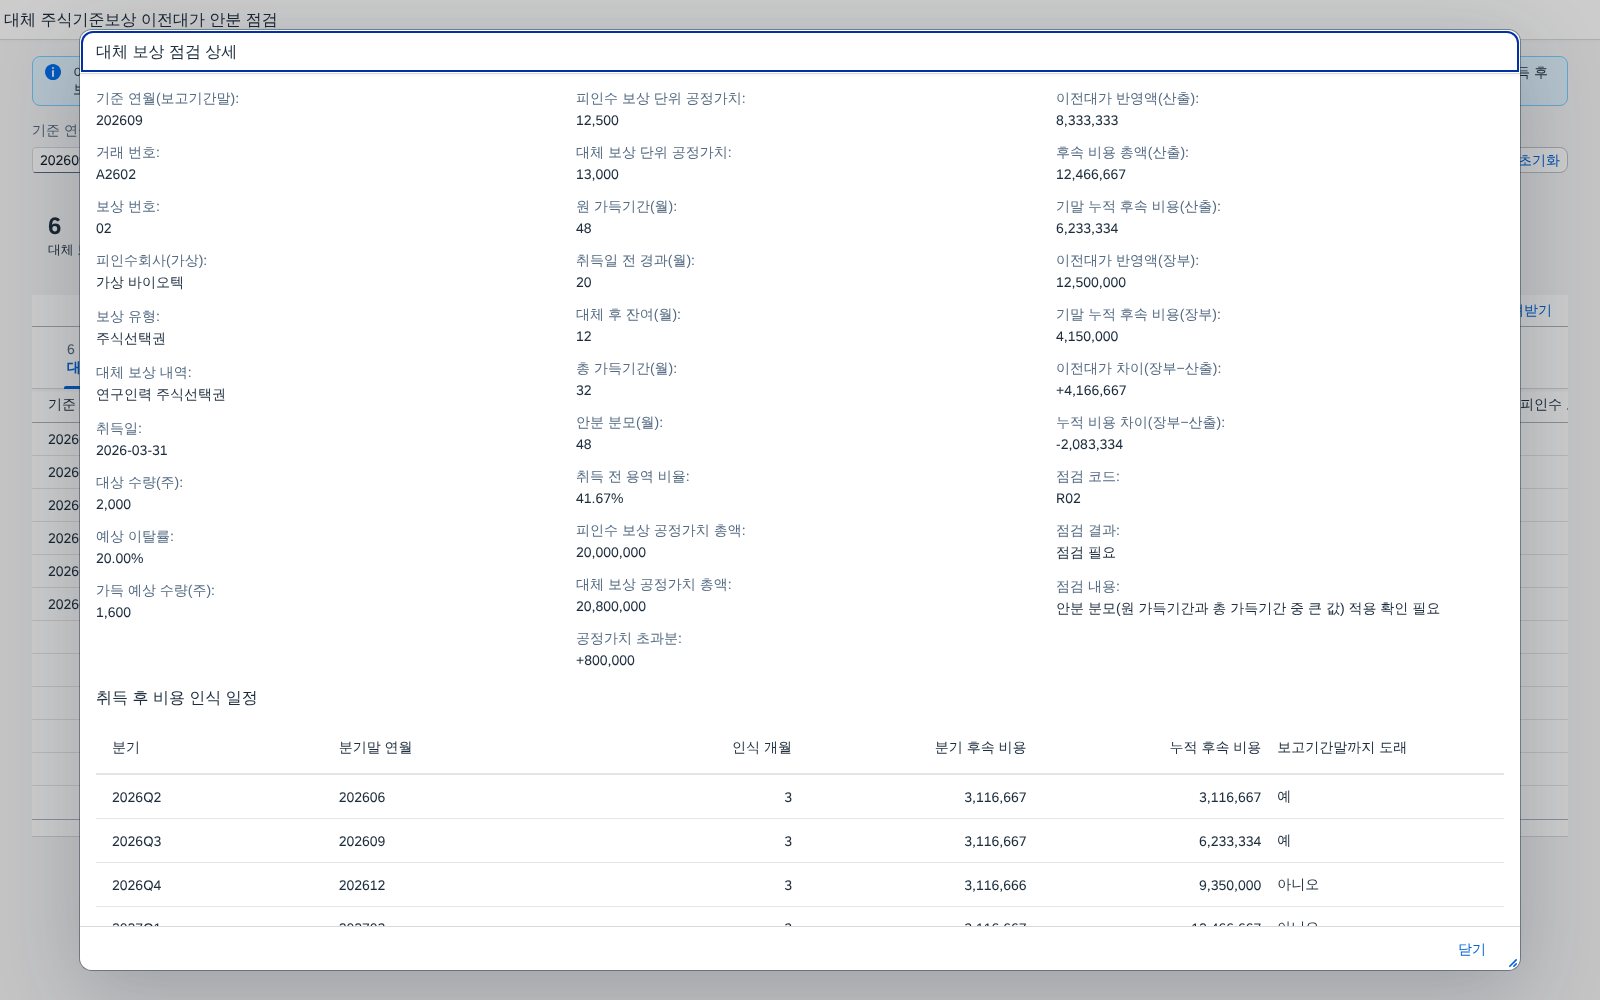
Task: Click the blue information icon behind the dialog
Action: point(53,72)
